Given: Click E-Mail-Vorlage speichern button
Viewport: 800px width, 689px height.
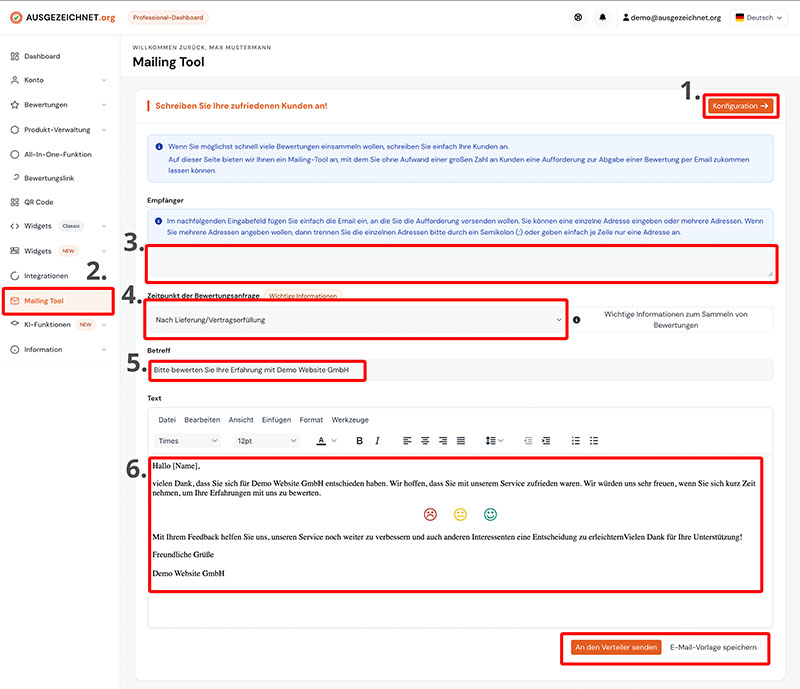Looking at the screenshot, I should point(713,647).
